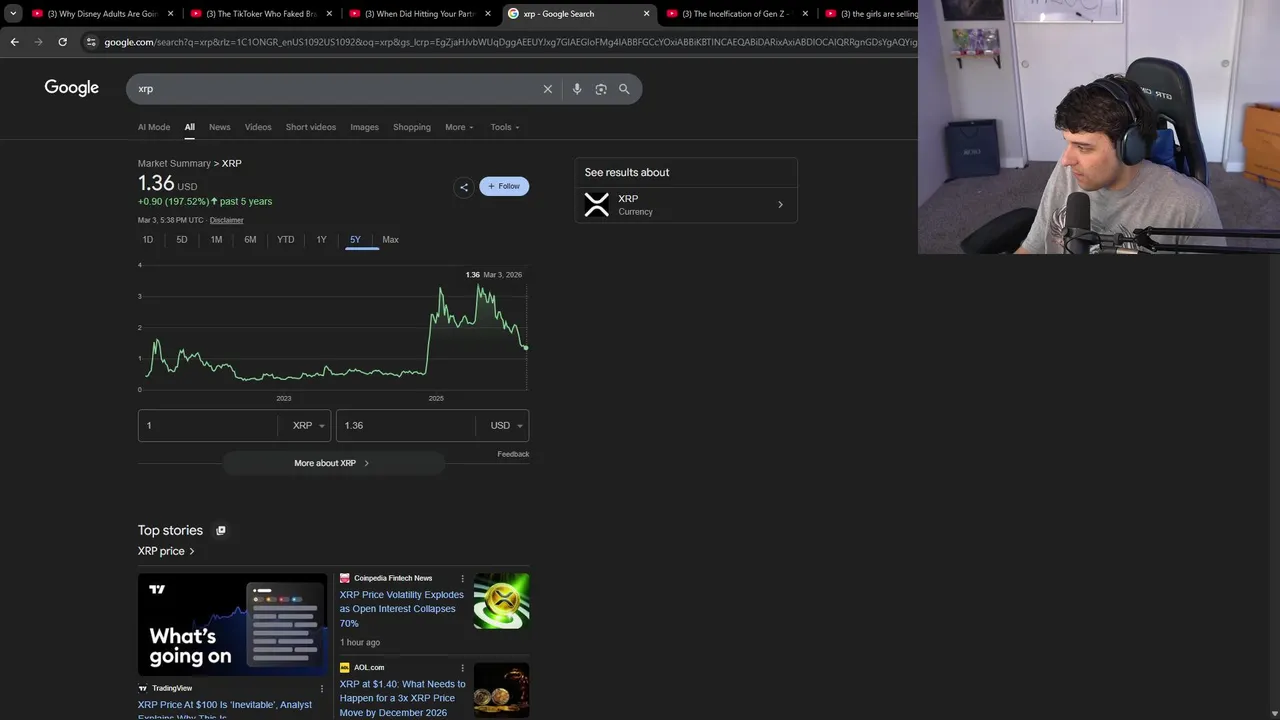Edit the XRP amount field
1280x720 pixels.
(x=207, y=425)
